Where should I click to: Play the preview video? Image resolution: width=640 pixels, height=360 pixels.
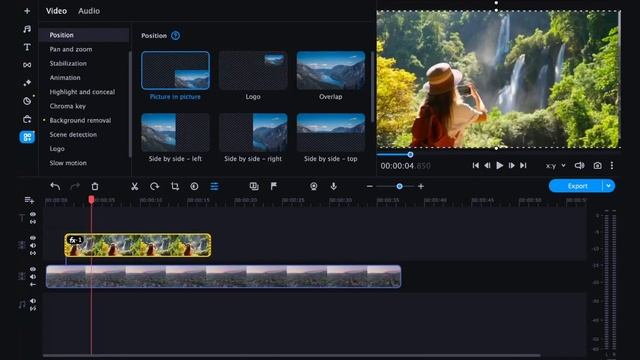click(500, 165)
